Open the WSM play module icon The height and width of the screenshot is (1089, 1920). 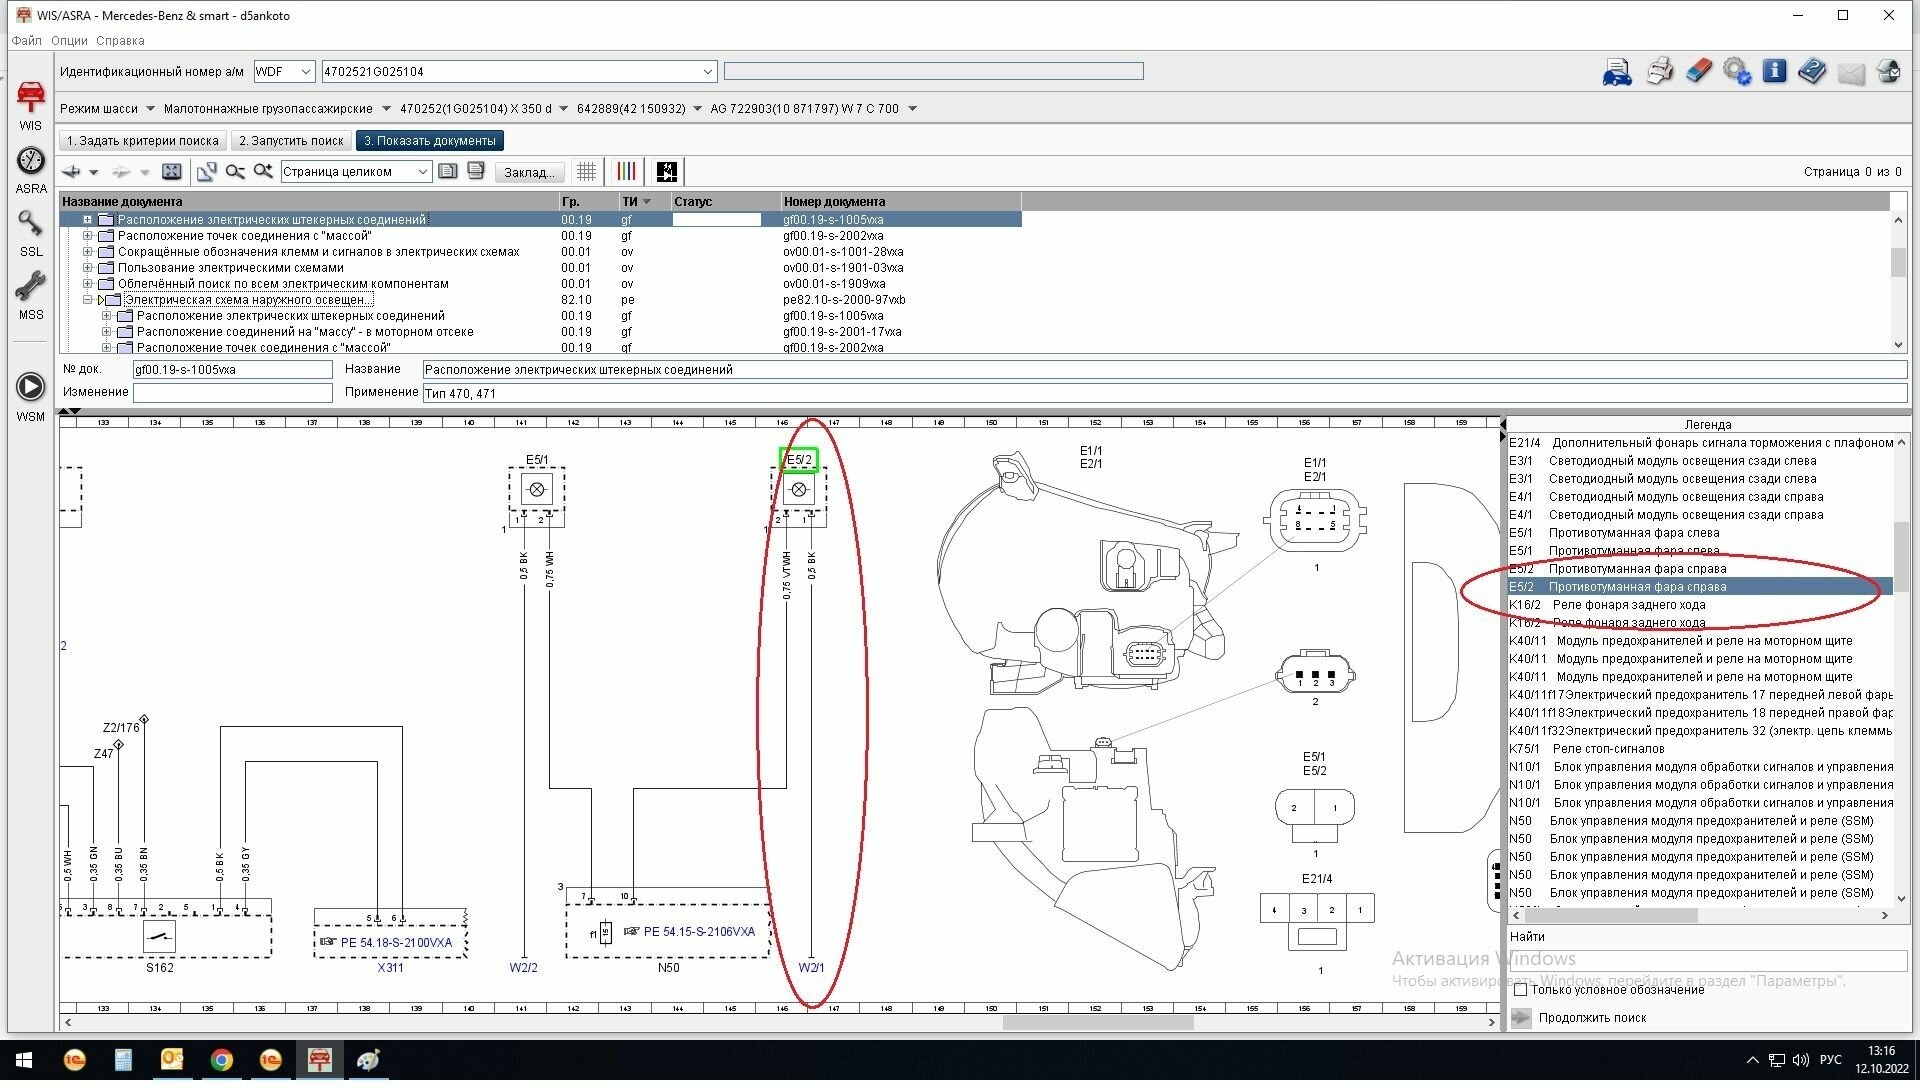[x=30, y=388]
